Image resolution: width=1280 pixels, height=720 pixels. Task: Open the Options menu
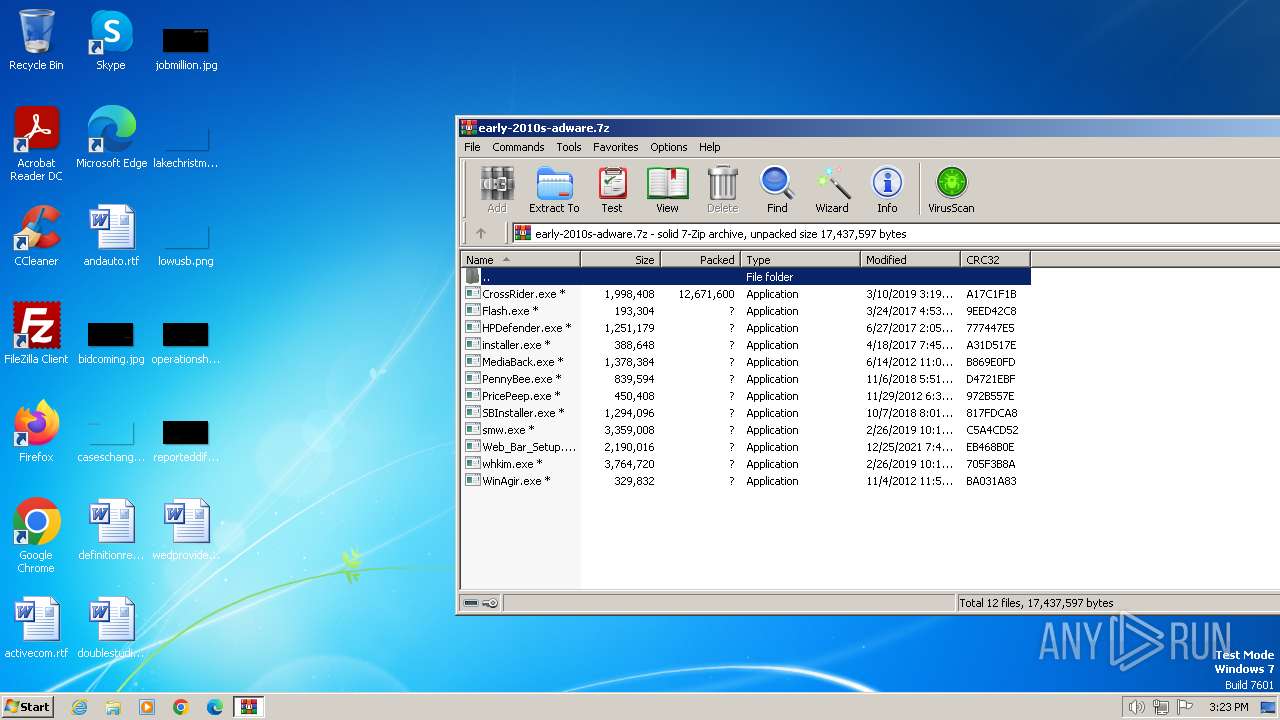(669, 147)
